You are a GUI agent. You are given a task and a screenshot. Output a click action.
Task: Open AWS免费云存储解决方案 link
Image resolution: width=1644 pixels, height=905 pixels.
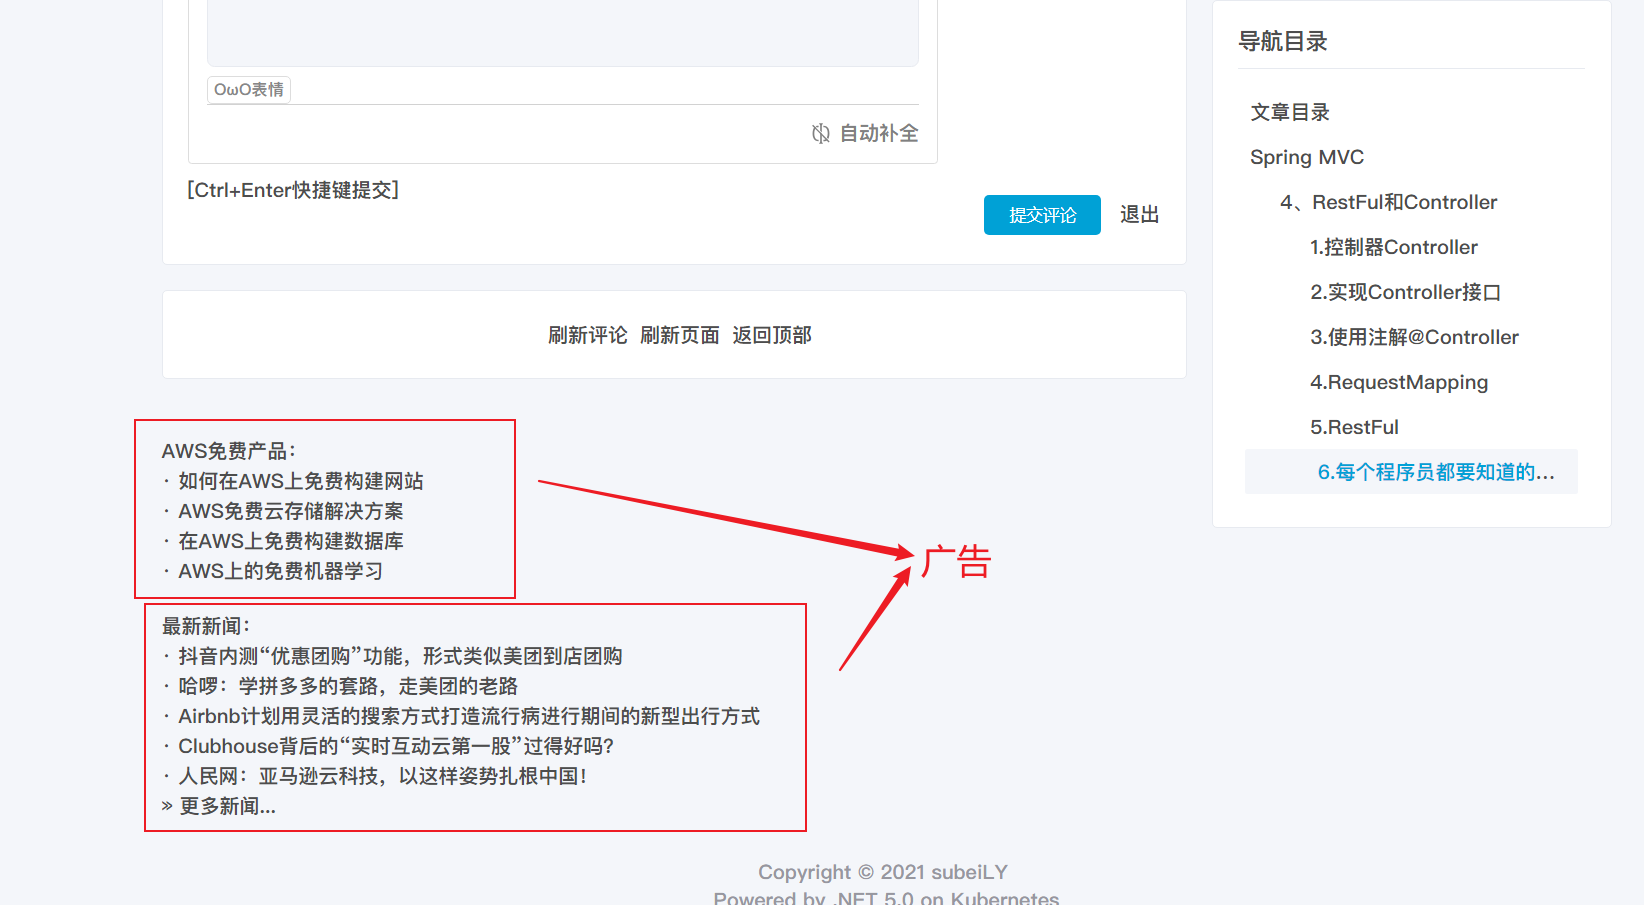coord(291,511)
